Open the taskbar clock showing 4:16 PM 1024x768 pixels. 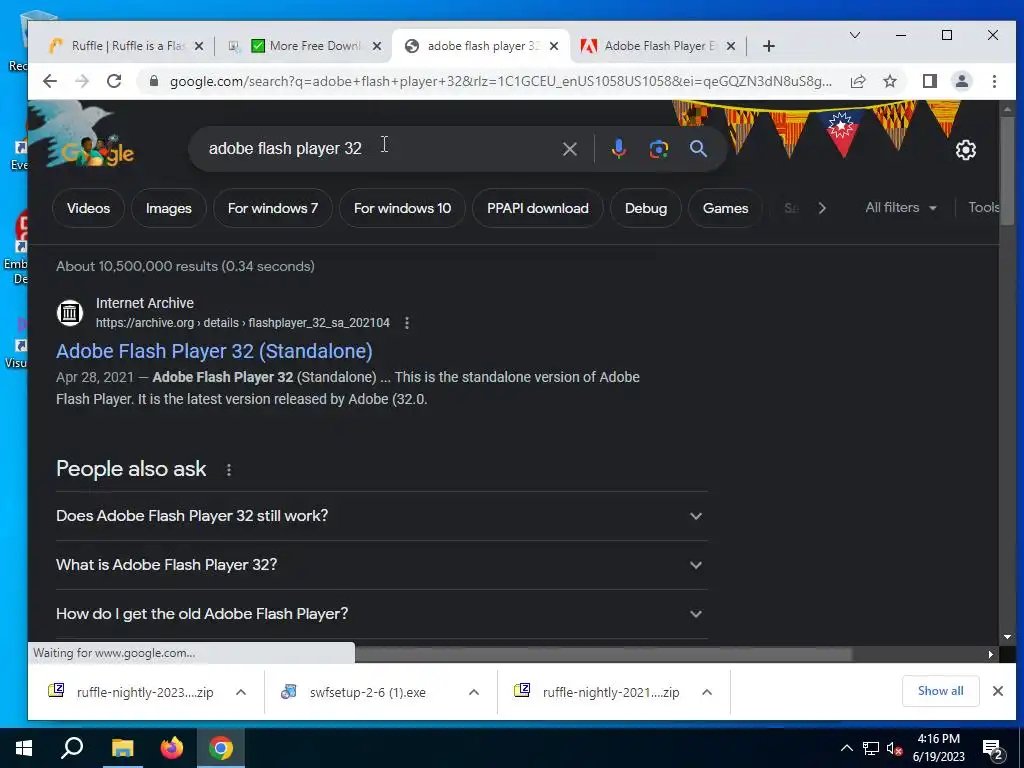938,748
